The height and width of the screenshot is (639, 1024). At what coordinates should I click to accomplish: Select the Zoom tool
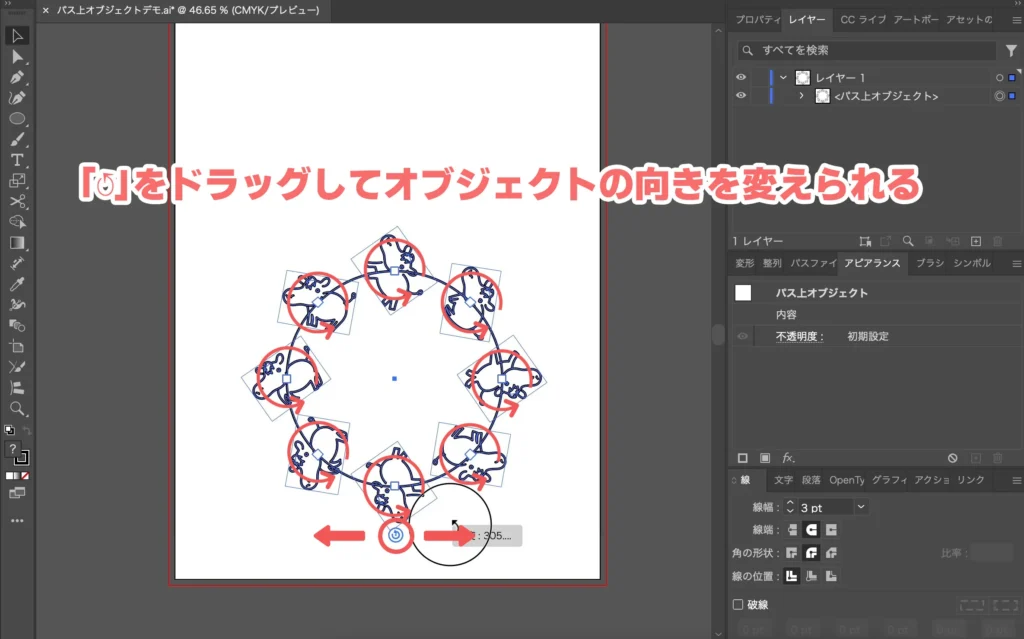[x=17, y=408]
